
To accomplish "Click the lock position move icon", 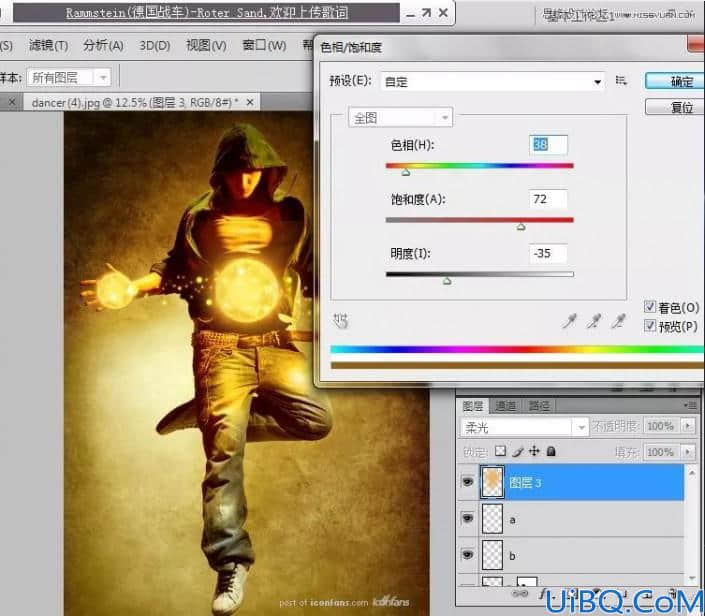I will [x=534, y=451].
